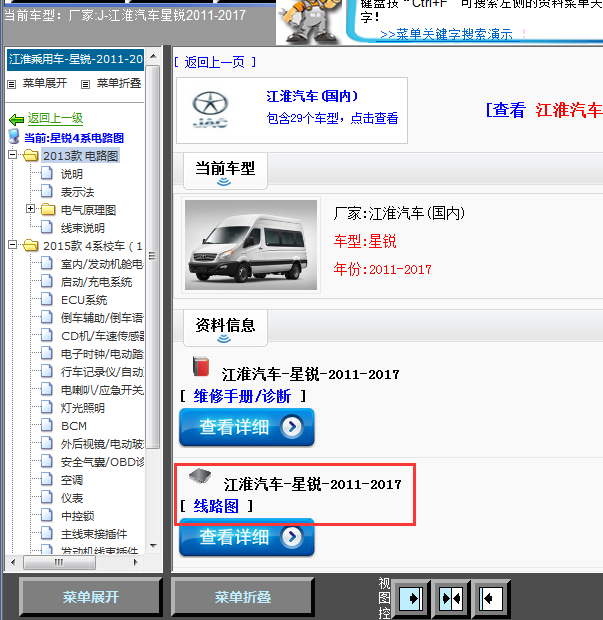The width and height of the screenshot is (603, 620).
Task: Expand the 电气原理图 tree node
Action: tap(30, 208)
